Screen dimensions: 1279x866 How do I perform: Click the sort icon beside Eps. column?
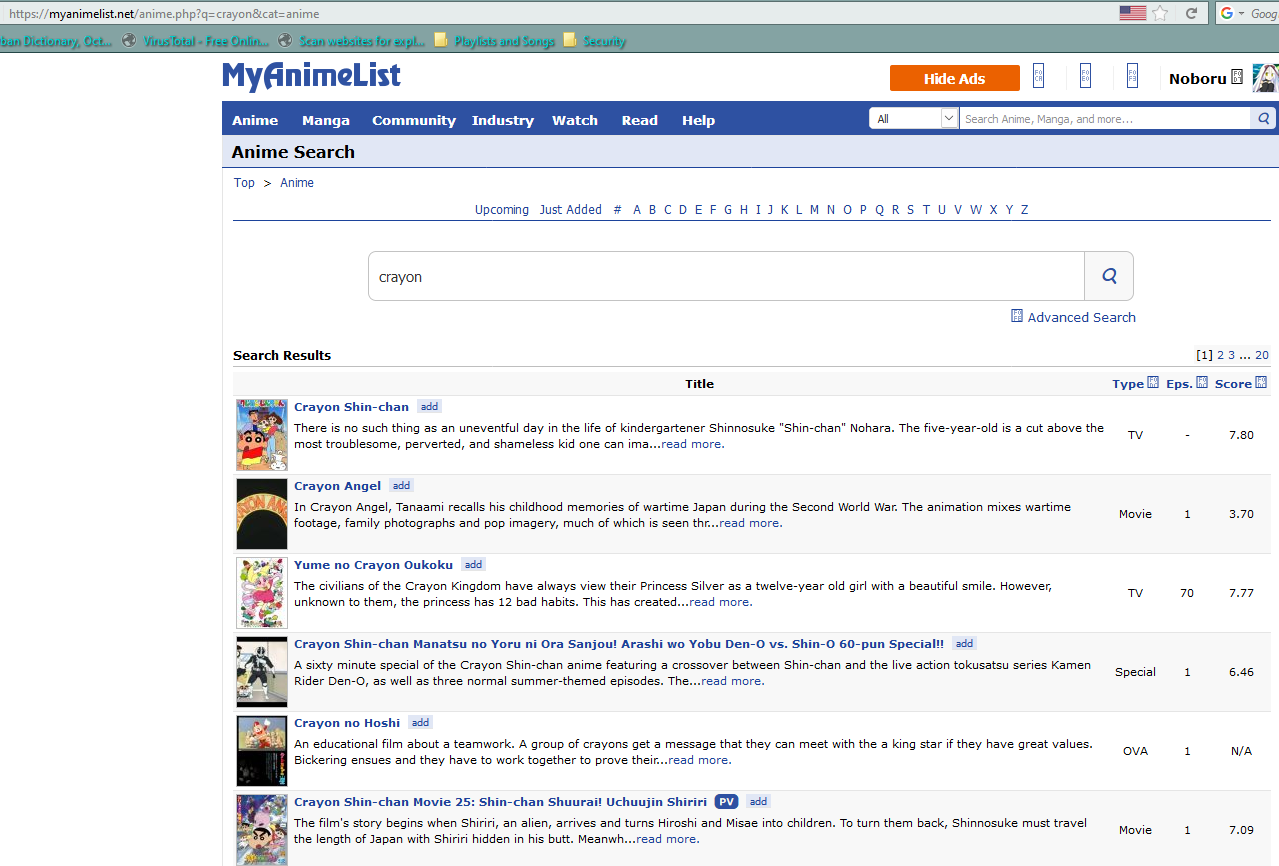click(1202, 383)
